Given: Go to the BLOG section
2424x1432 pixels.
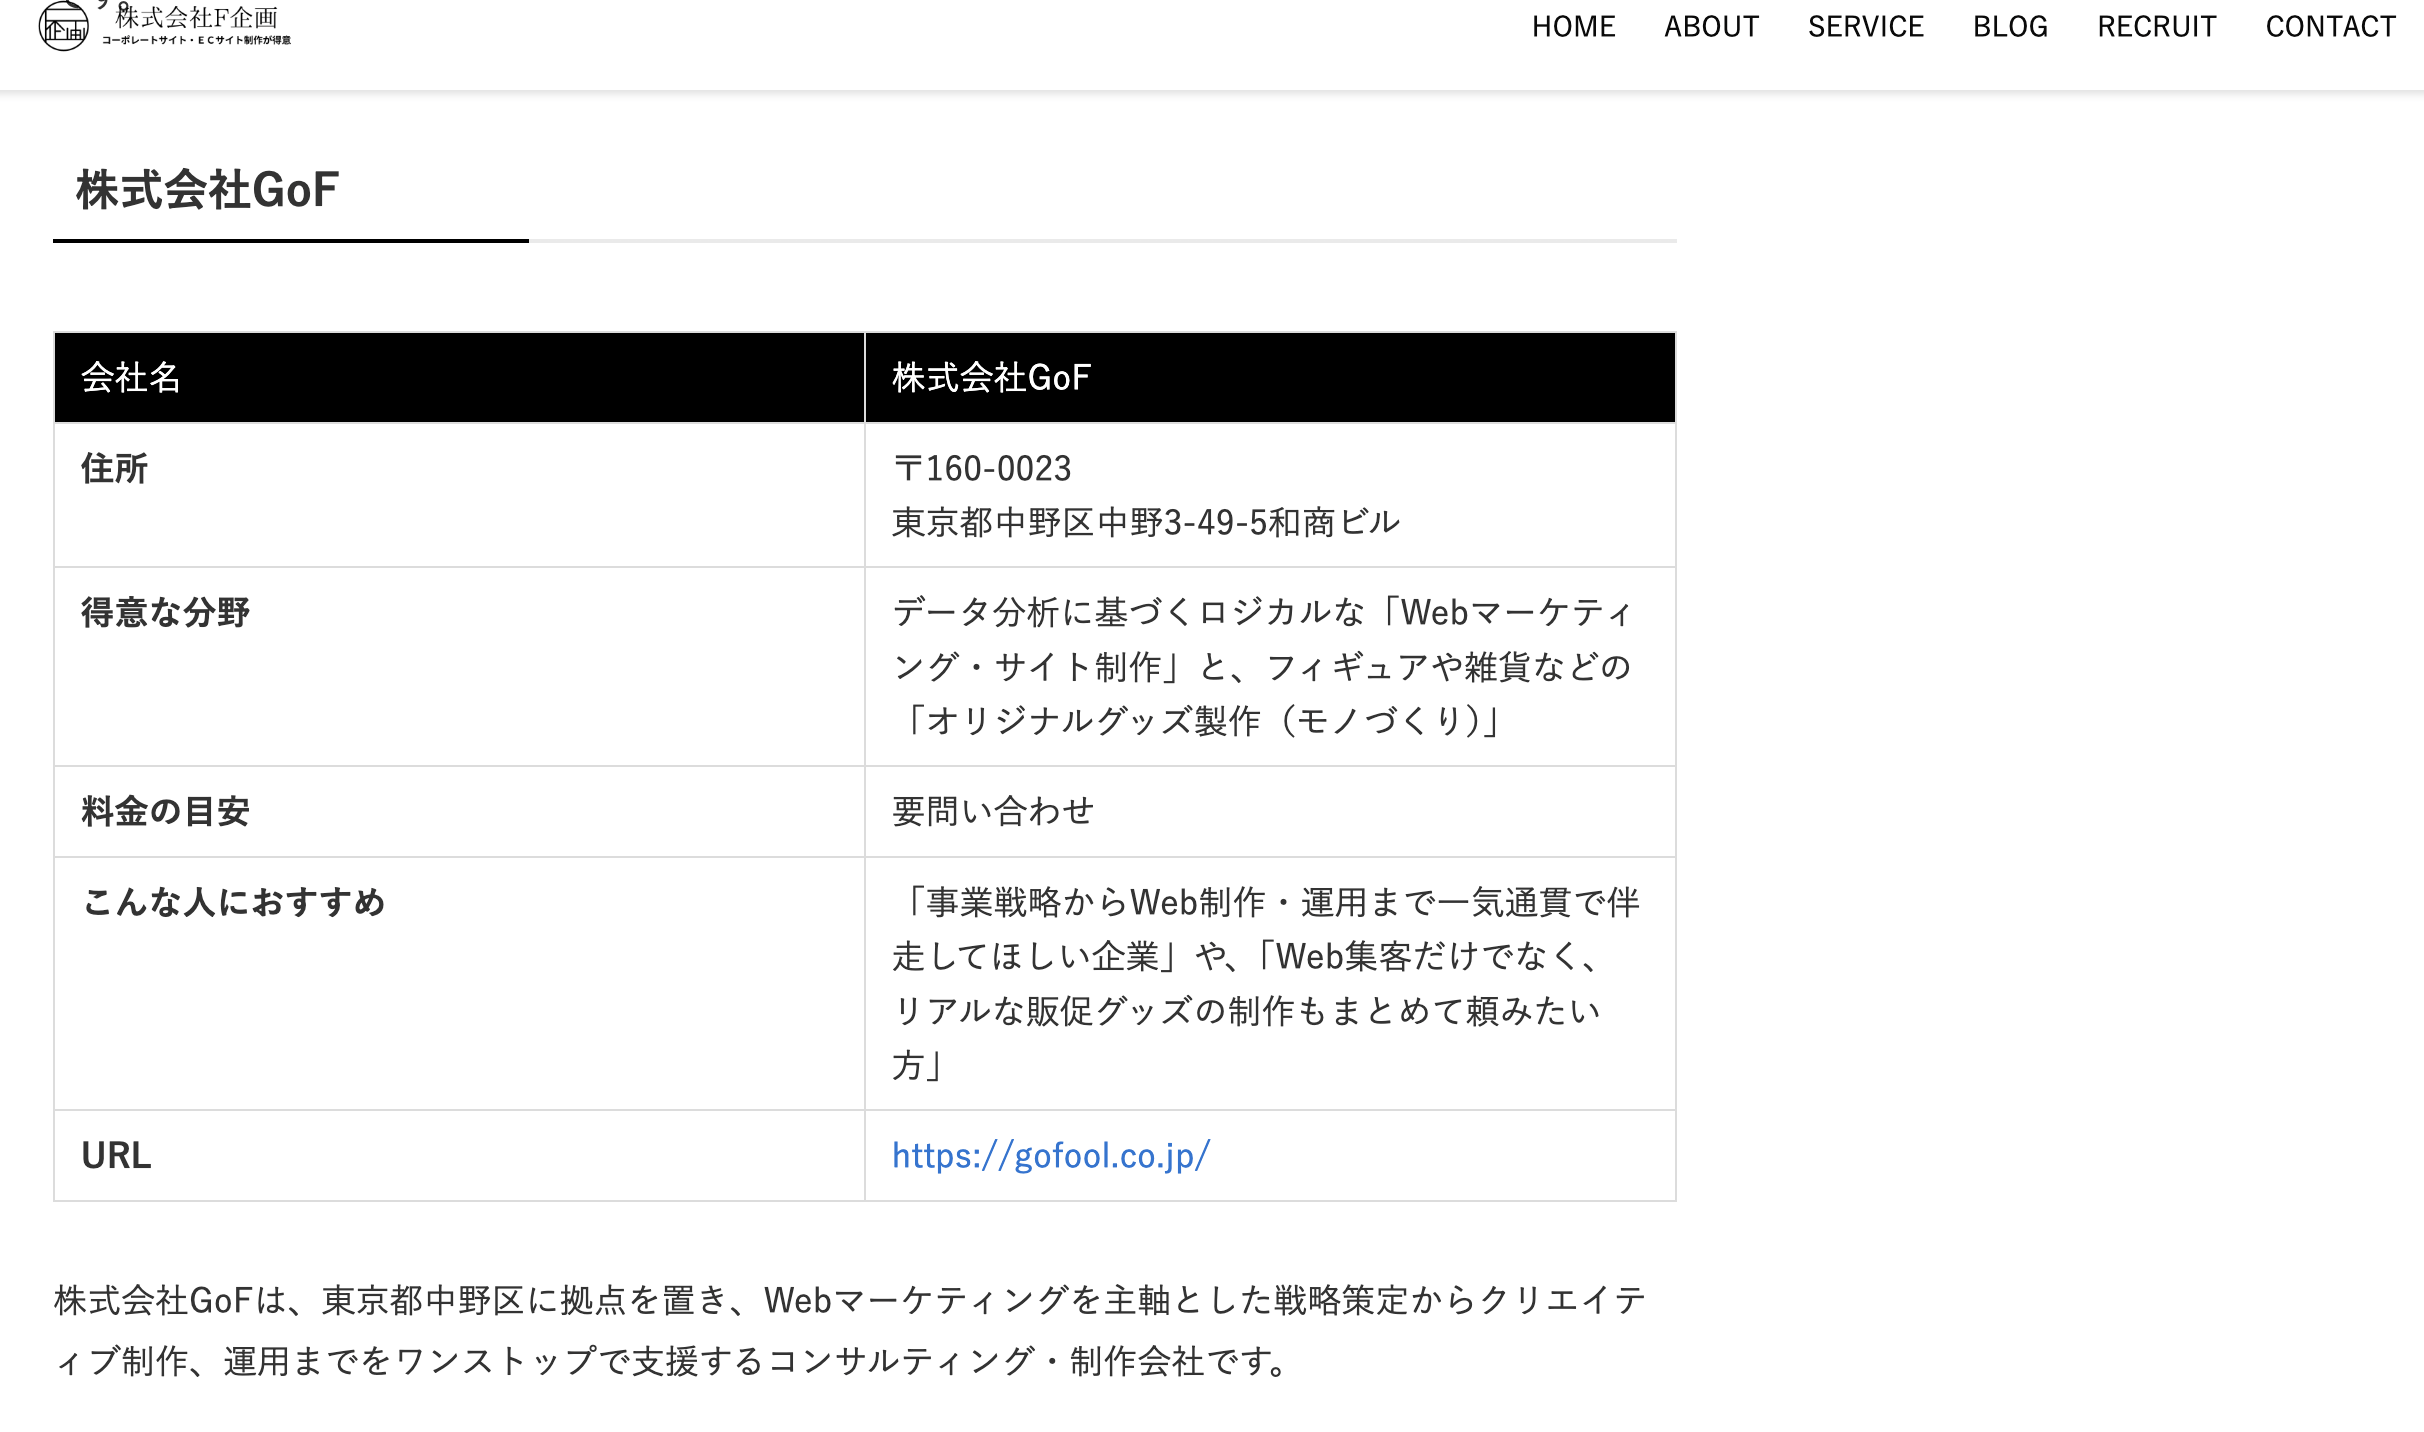Looking at the screenshot, I should [2009, 26].
